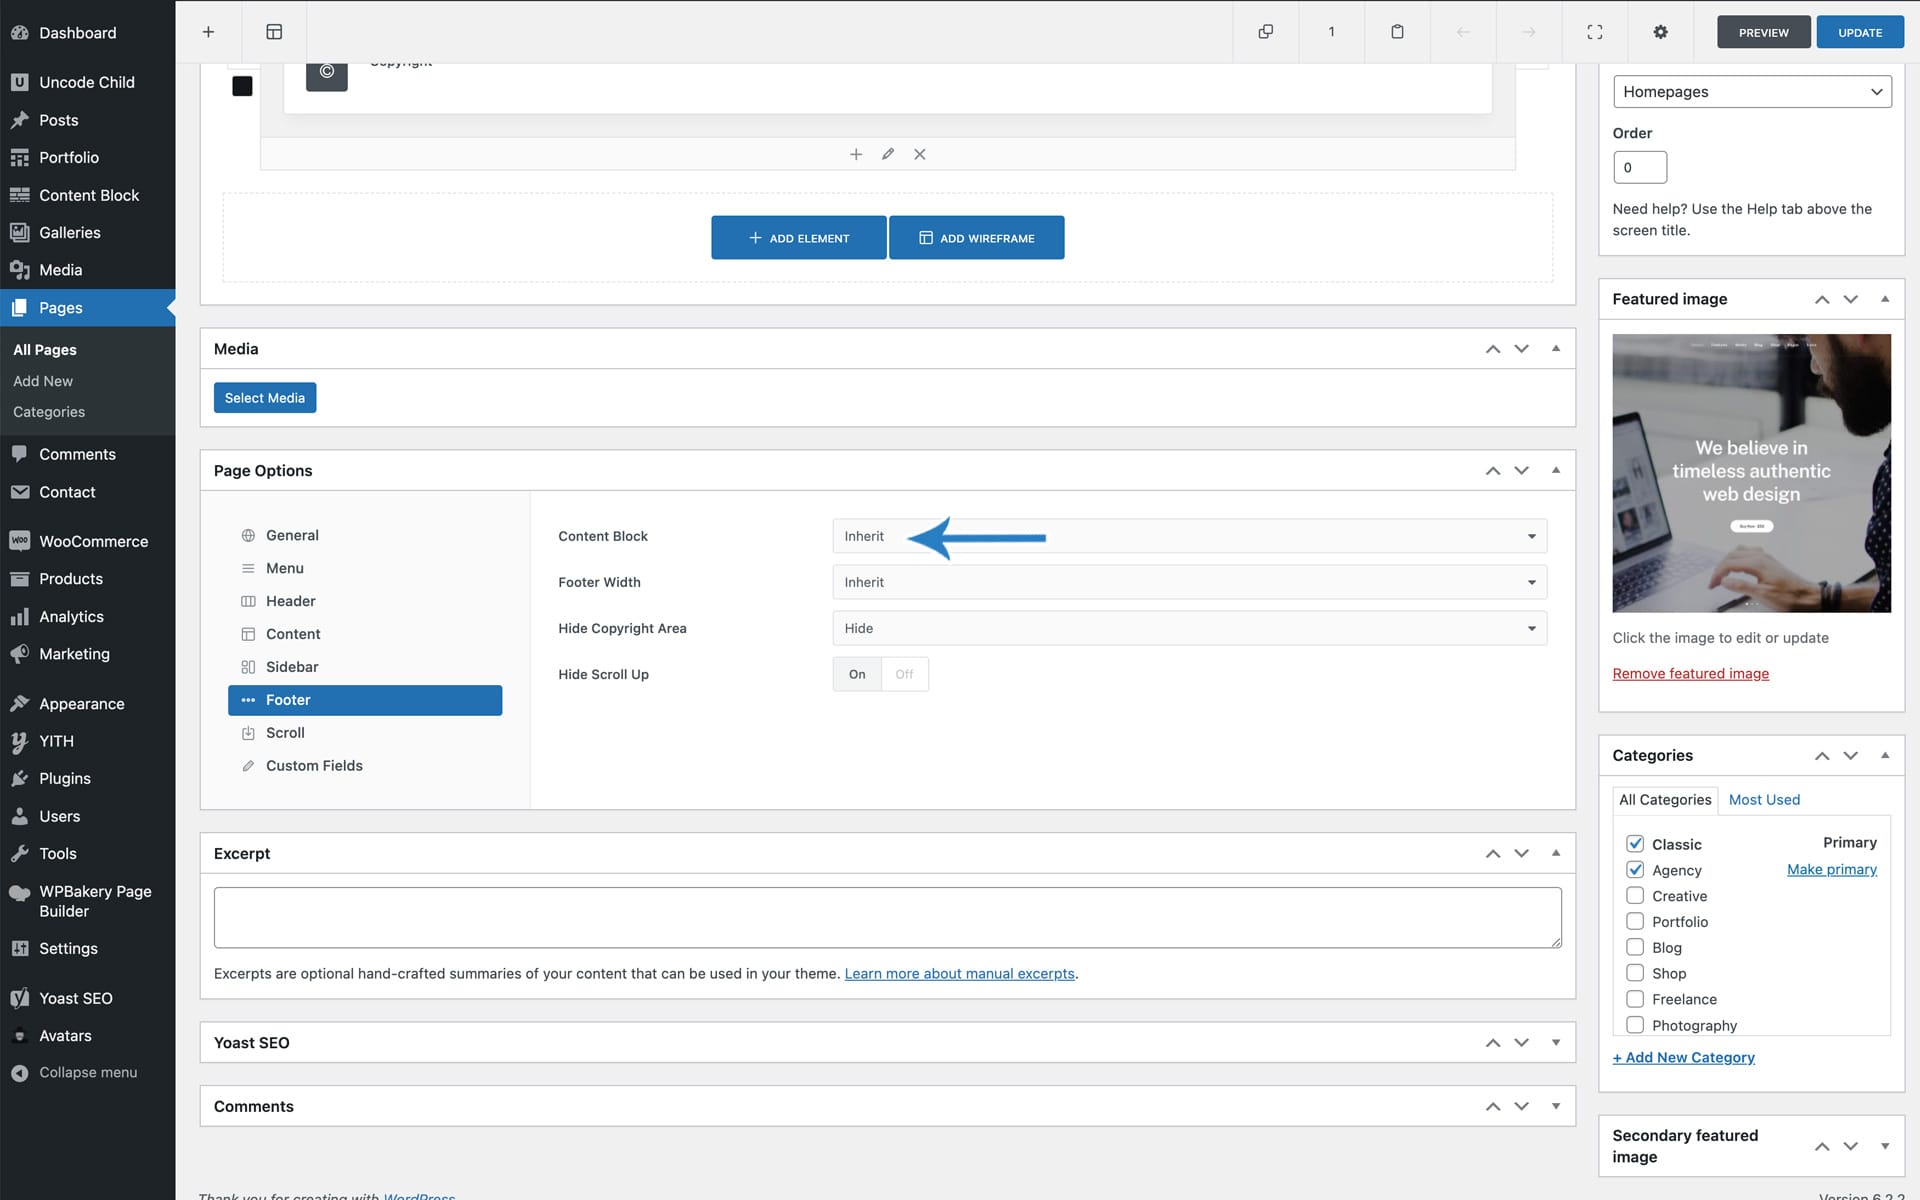Switch Hide Scroll Up to Off
This screenshot has height=1200, width=1920.
pos(904,674)
